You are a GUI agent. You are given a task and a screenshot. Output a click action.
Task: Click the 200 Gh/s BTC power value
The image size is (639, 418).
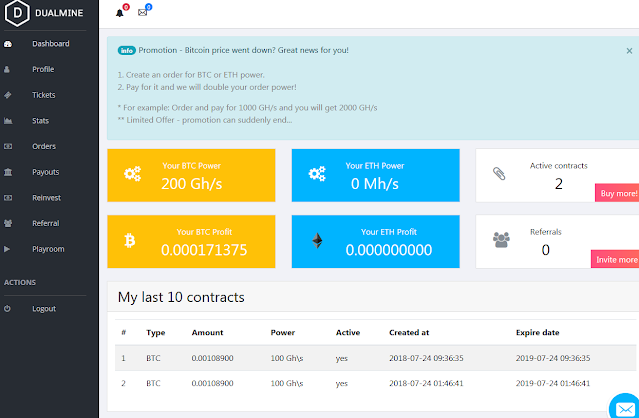point(192,184)
